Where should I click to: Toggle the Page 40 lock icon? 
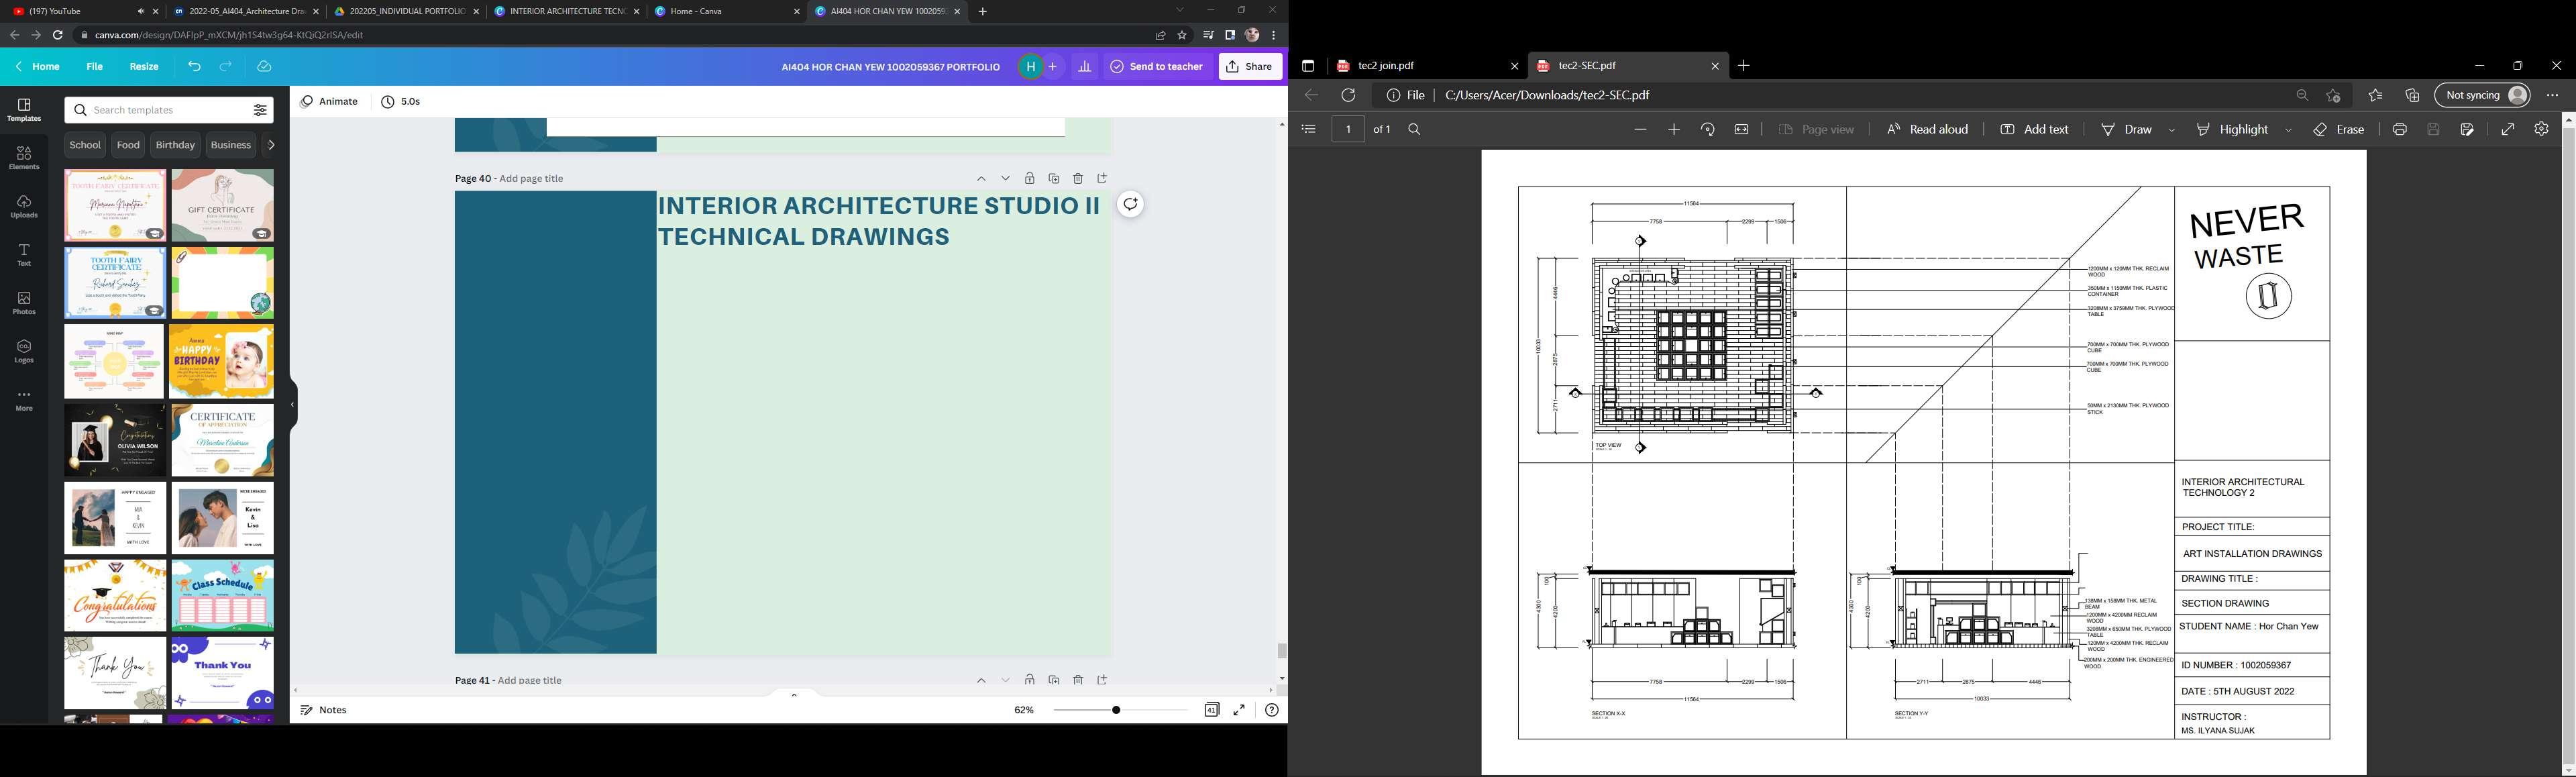click(1029, 178)
